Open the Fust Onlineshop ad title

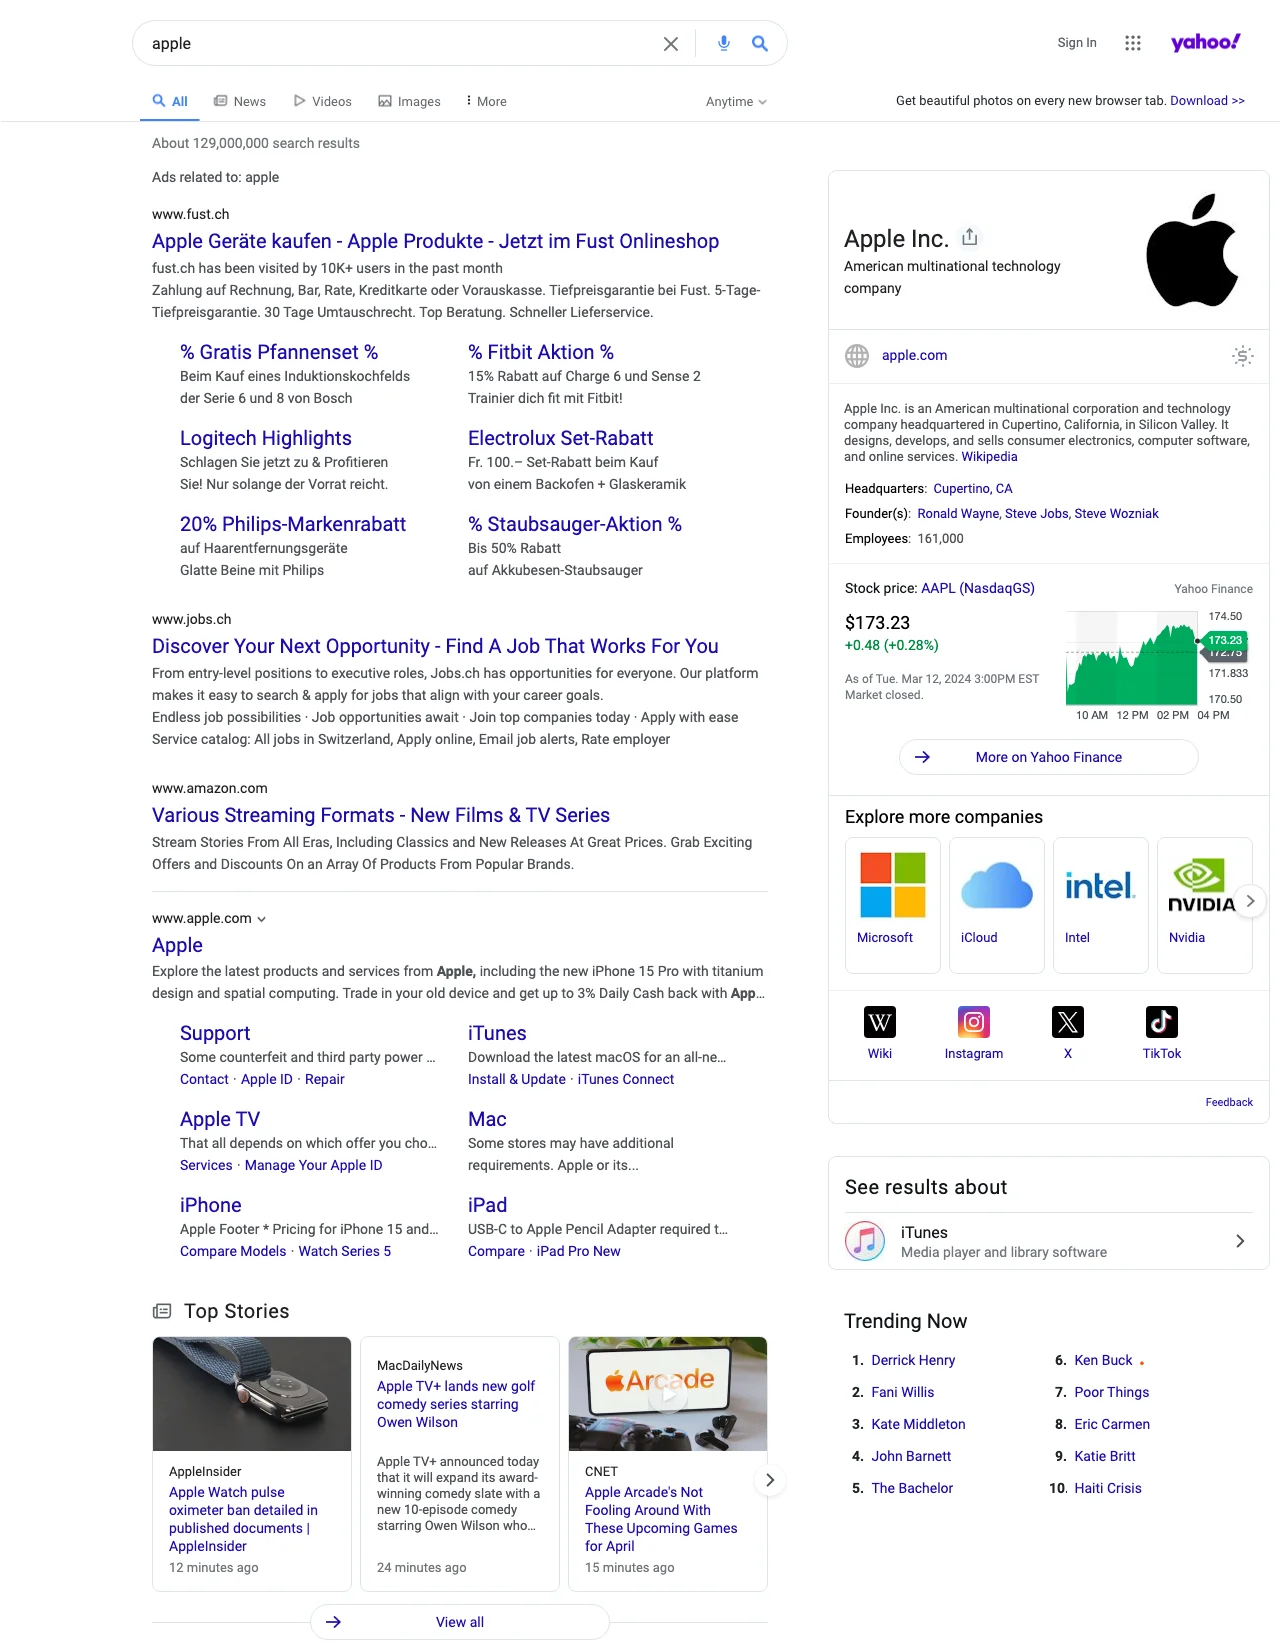(x=435, y=241)
